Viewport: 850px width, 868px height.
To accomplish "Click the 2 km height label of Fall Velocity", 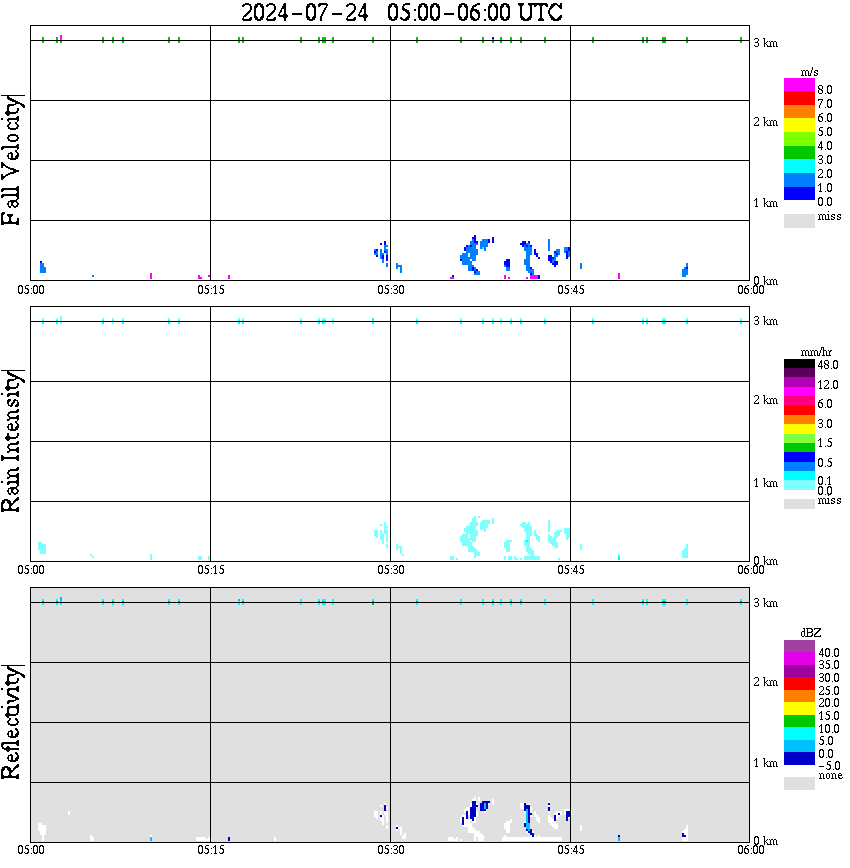I will (765, 122).
